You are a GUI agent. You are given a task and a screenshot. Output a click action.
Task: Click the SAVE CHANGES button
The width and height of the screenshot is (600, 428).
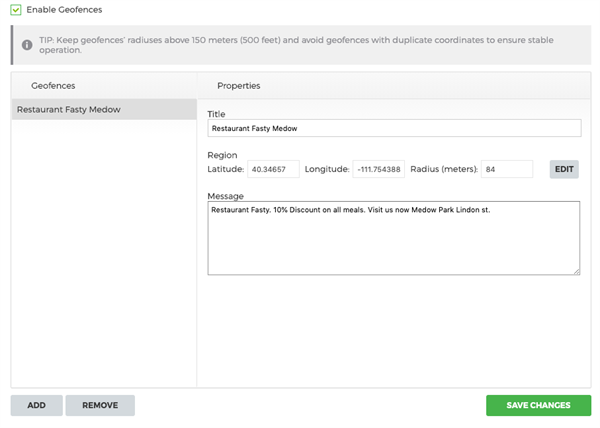538,405
